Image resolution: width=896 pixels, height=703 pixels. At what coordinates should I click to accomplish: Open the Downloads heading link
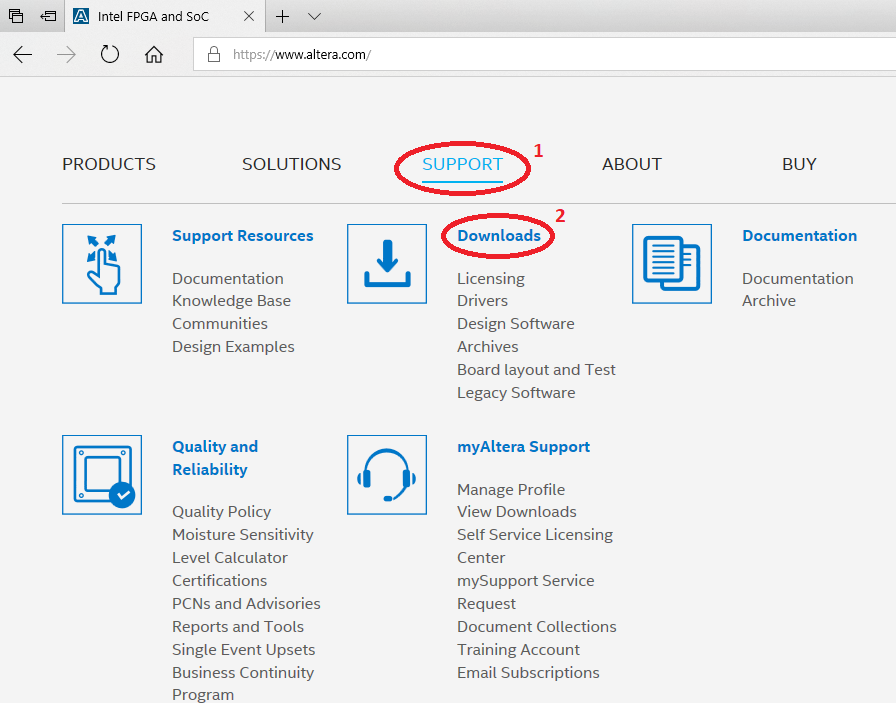[x=499, y=235]
